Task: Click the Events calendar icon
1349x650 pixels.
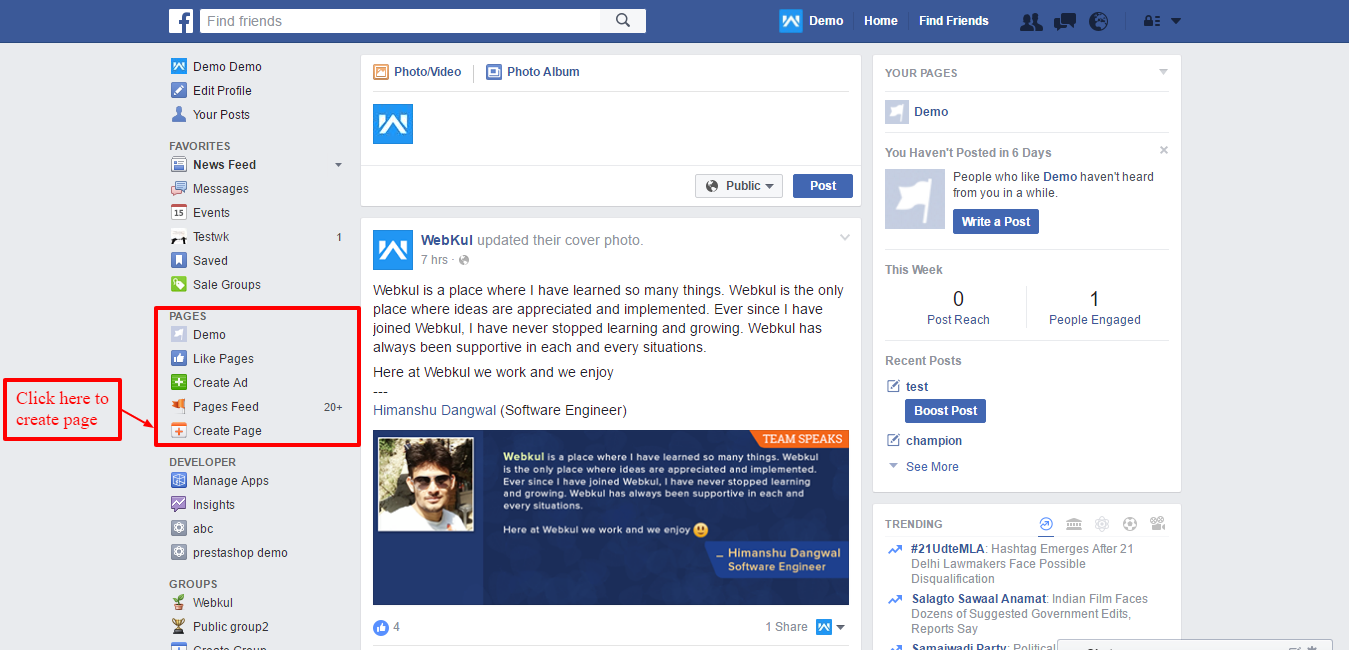Action: [179, 213]
